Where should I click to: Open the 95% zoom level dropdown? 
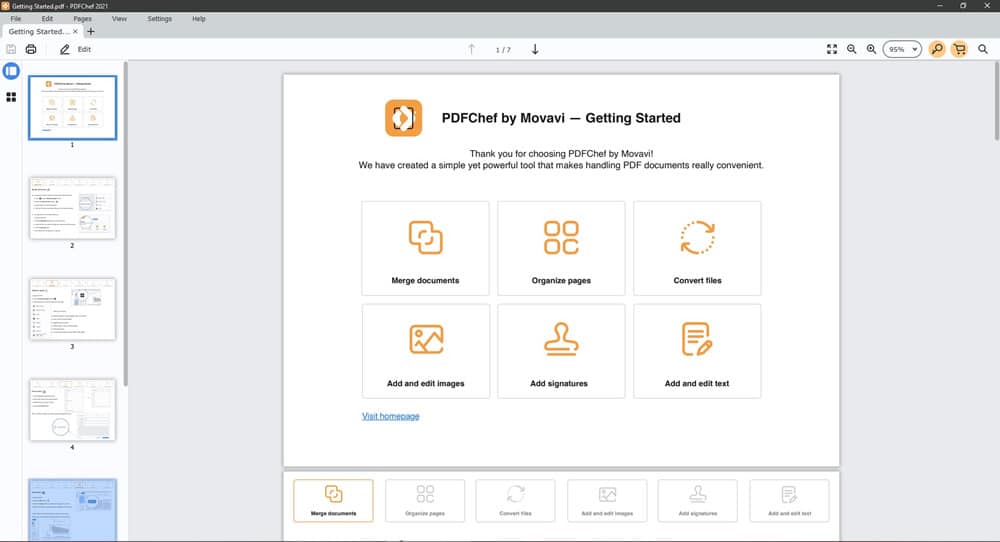pos(902,49)
